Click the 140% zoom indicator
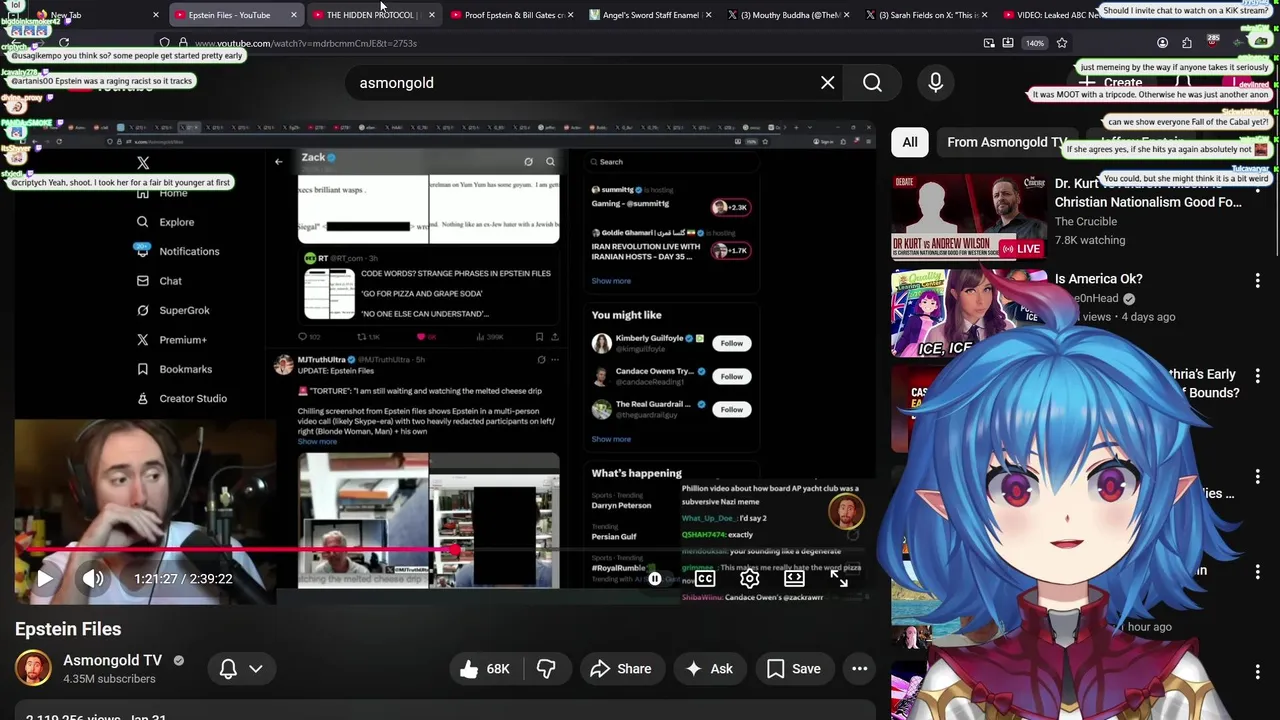1280x720 pixels. (1035, 43)
